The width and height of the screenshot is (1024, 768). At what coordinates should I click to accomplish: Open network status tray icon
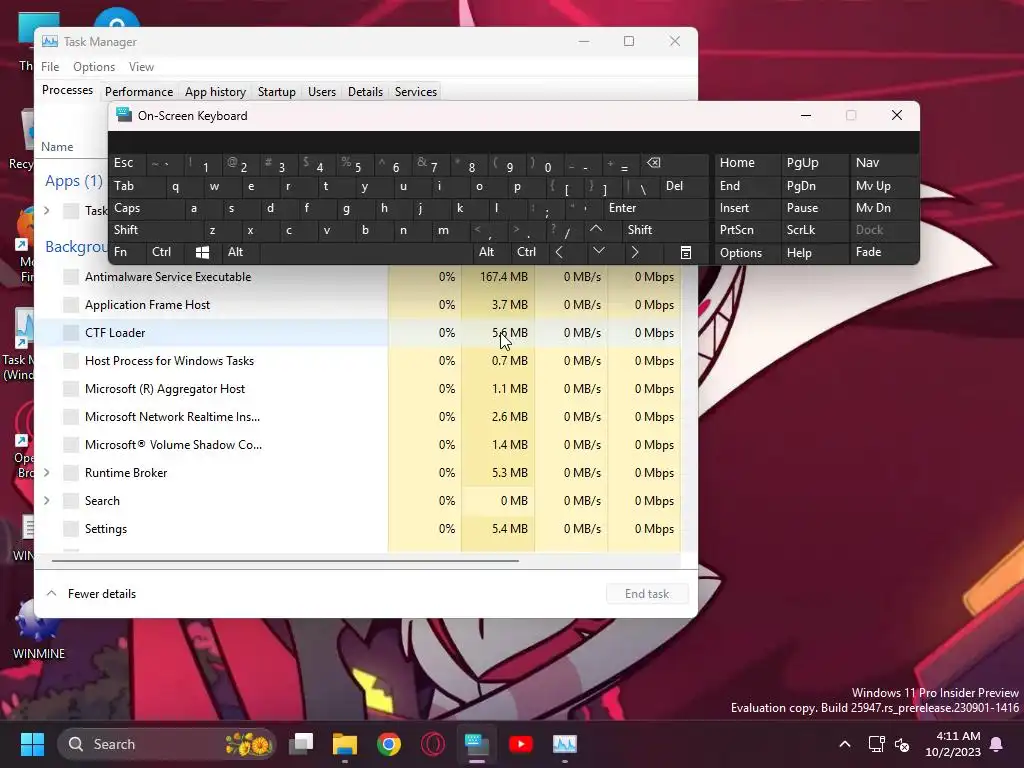[876, 744]
